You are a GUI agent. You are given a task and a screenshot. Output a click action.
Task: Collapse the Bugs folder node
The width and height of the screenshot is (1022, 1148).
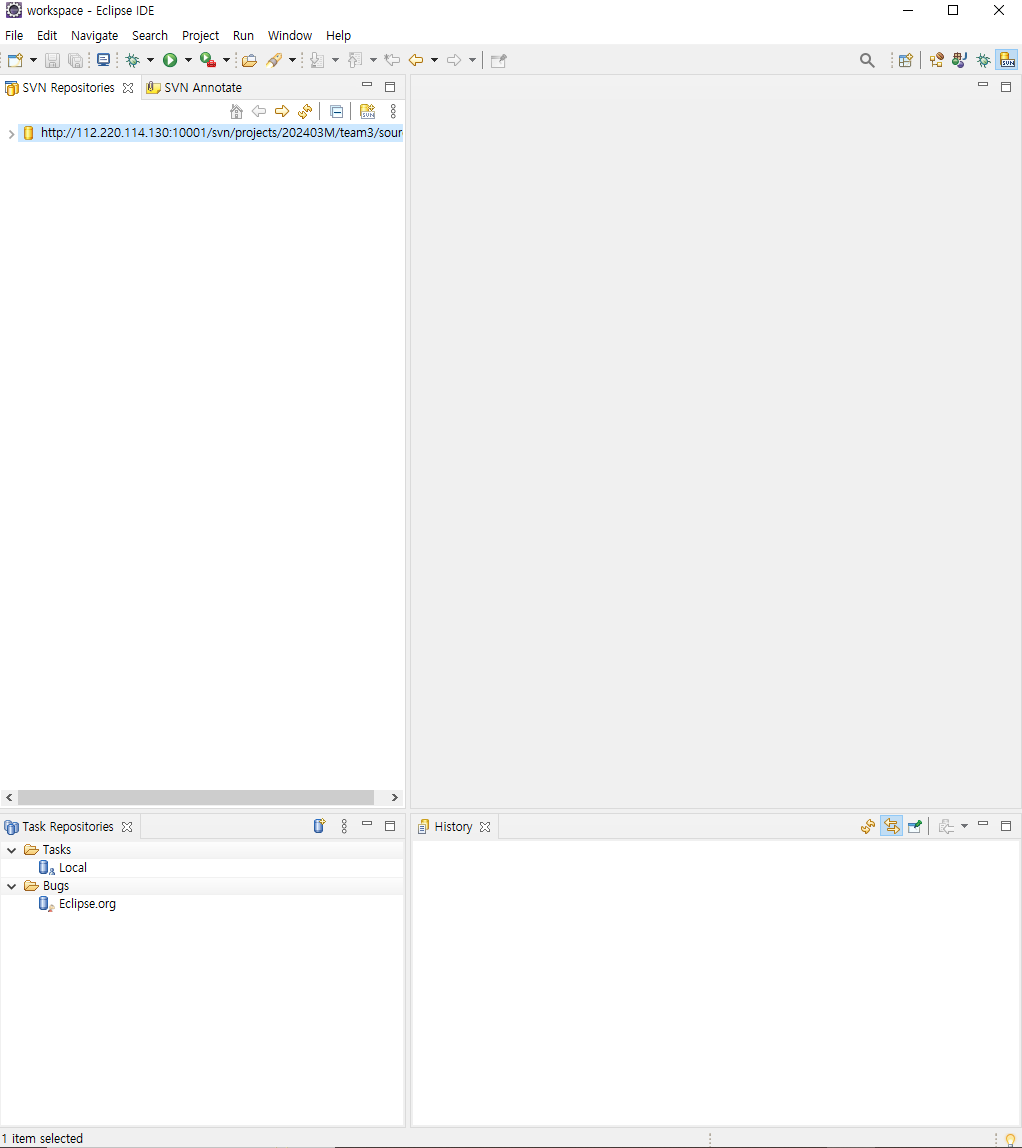coord(12,886)
